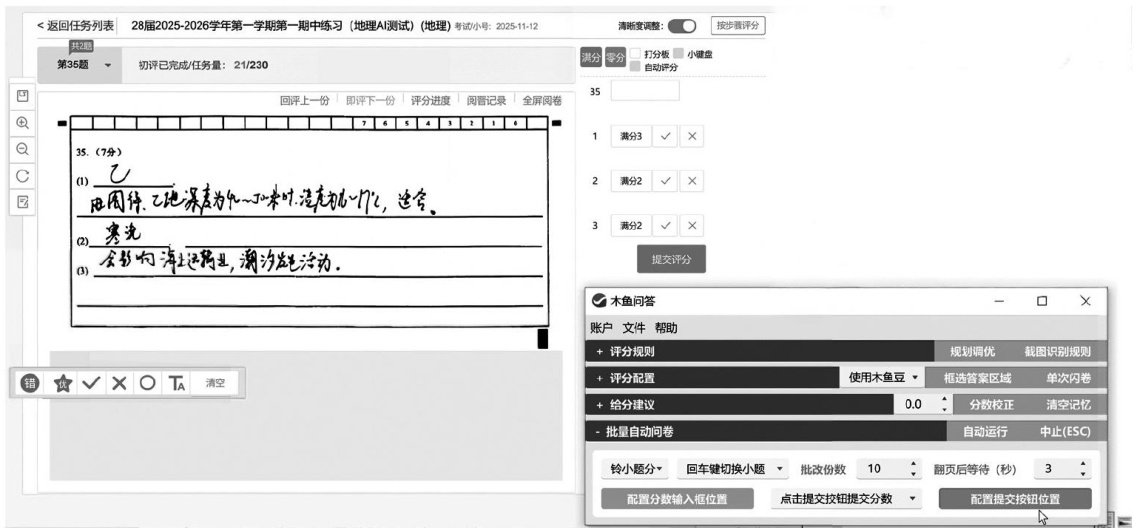Click the zoom out magnifier icon
1140x528 pixels.
coord(22,149)
